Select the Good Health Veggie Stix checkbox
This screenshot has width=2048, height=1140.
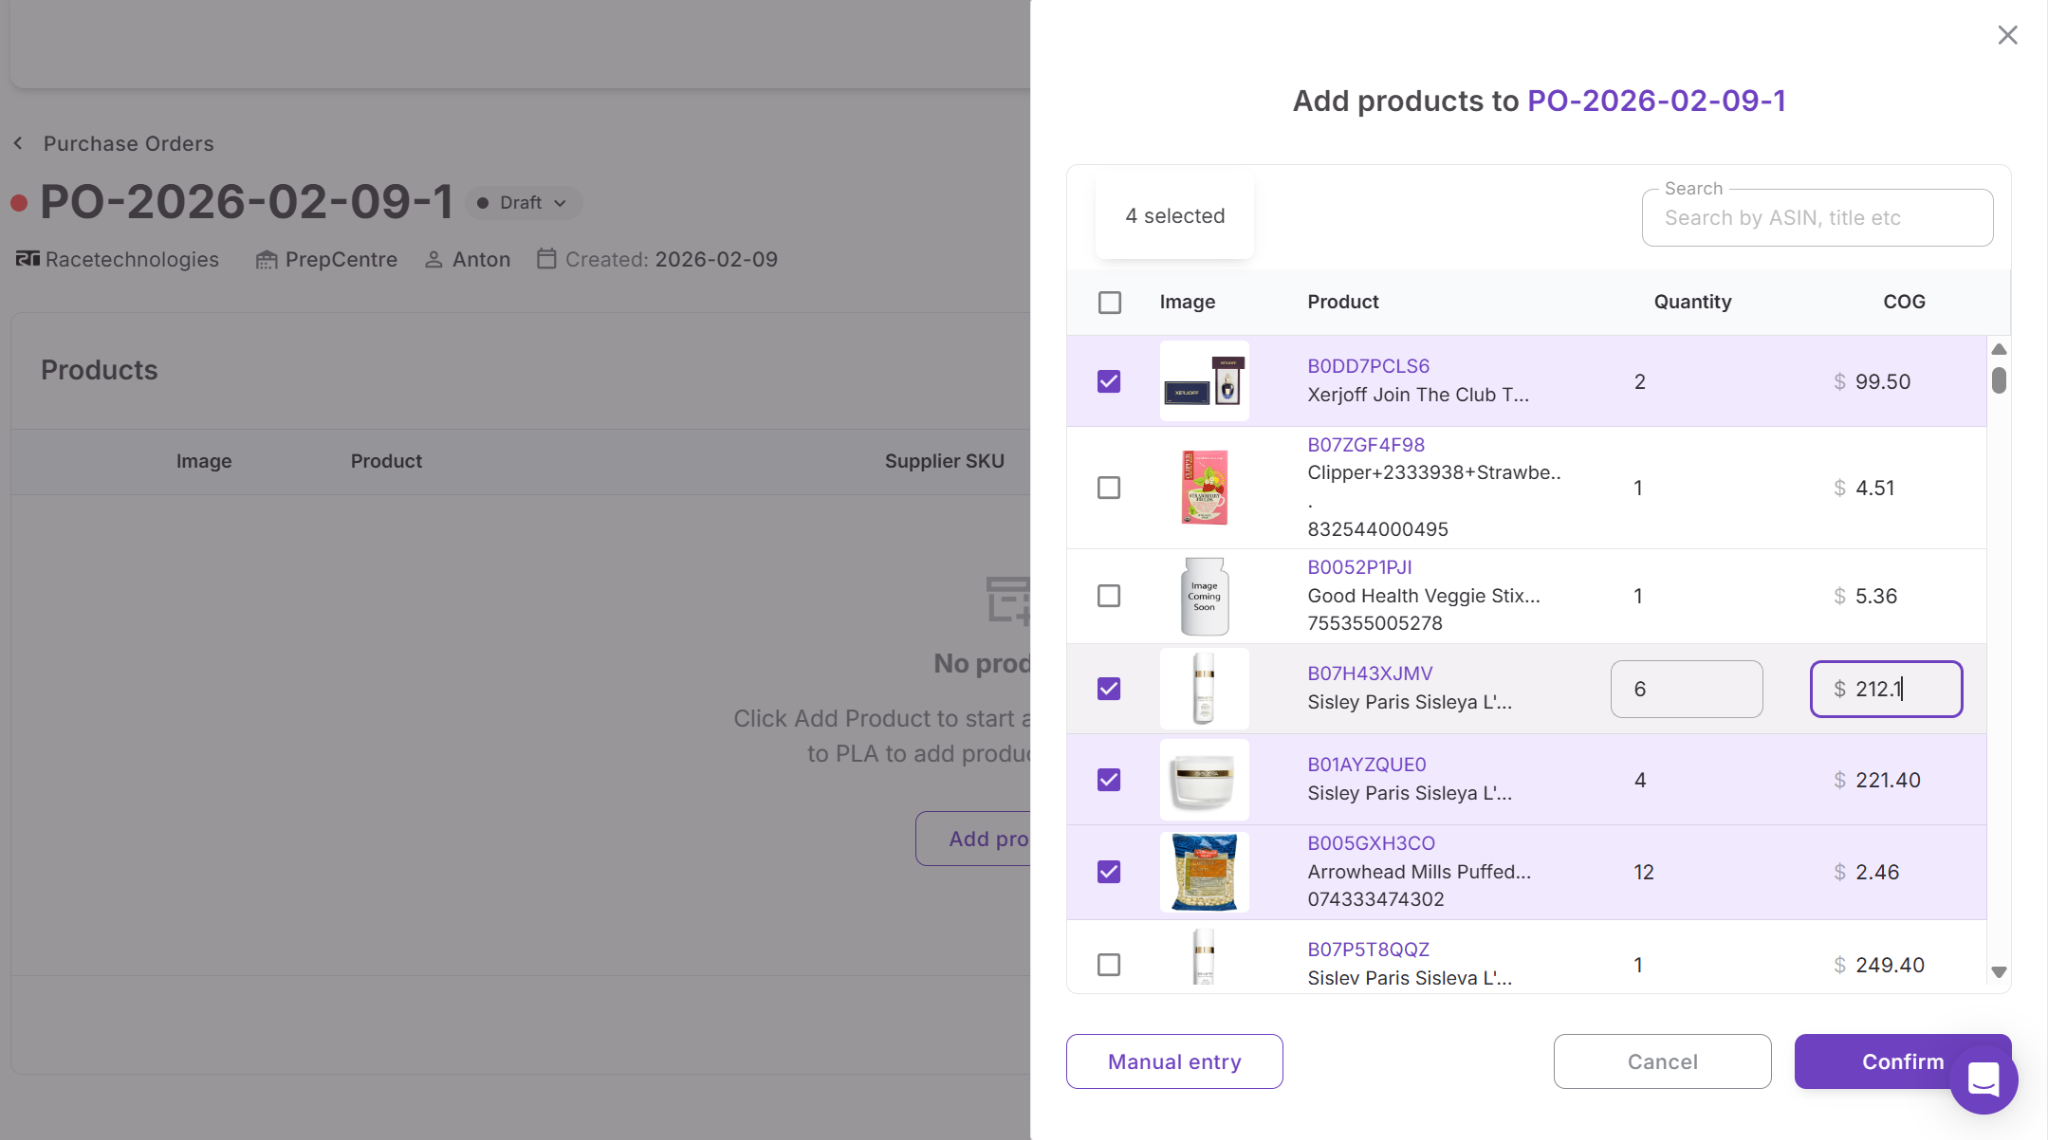pos(1109,596)
